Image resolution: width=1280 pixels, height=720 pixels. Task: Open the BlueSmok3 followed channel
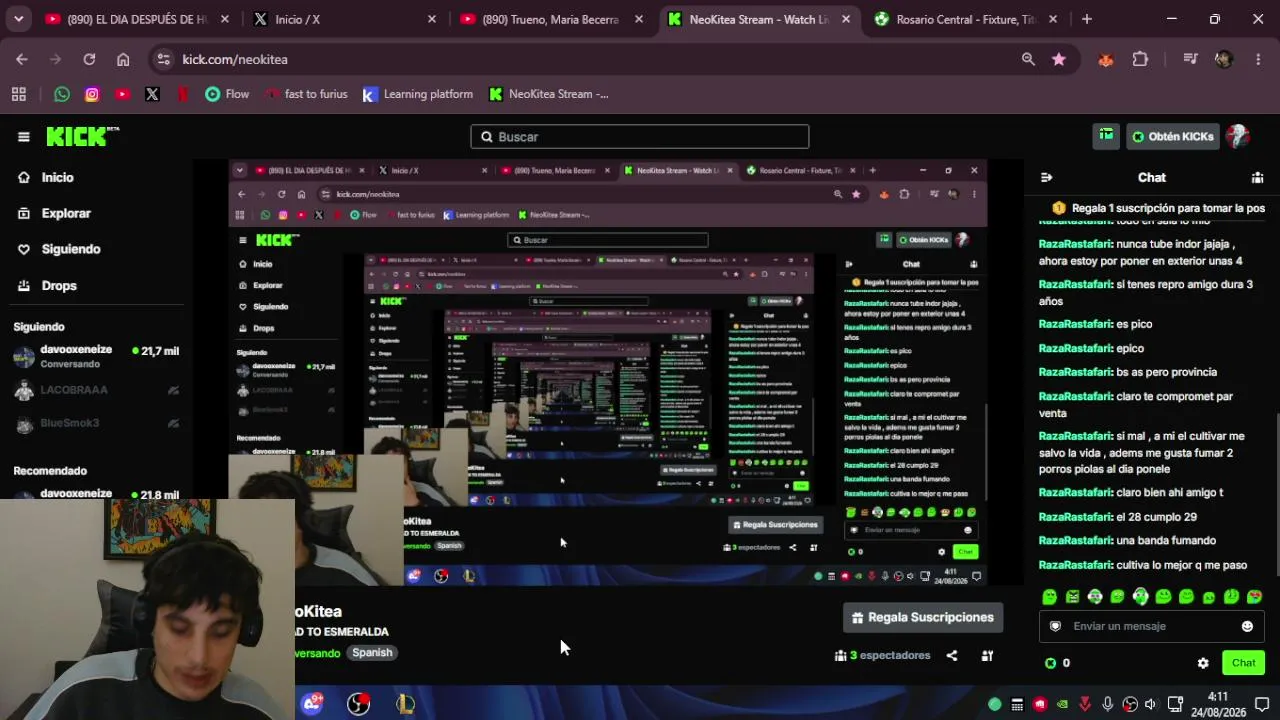coord(96,423)
